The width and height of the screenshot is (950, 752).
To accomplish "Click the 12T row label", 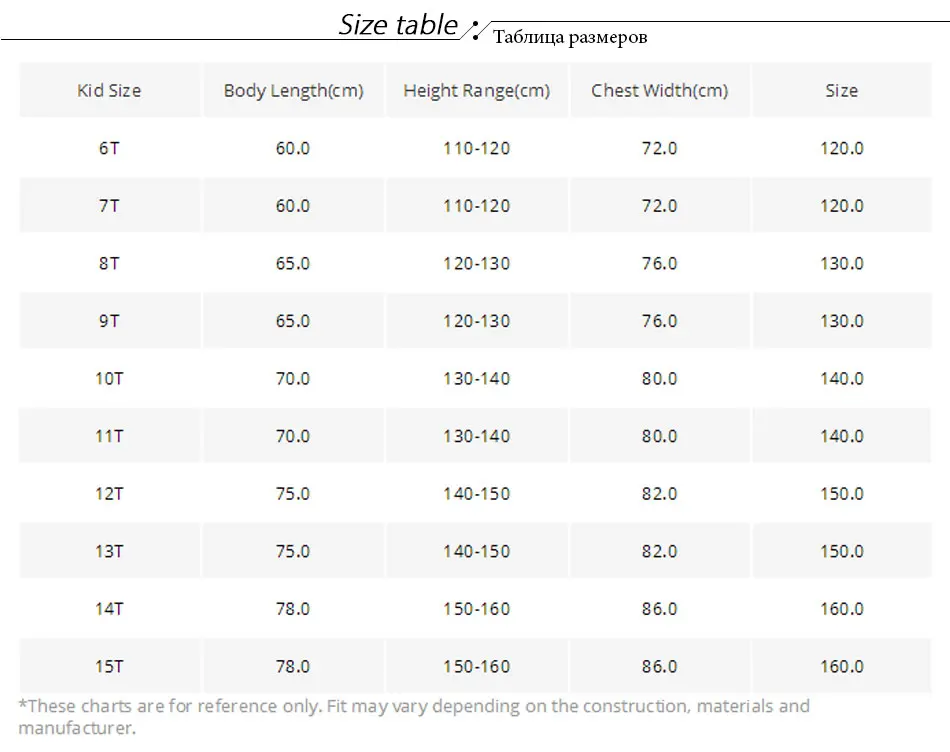I will [109, 493].
